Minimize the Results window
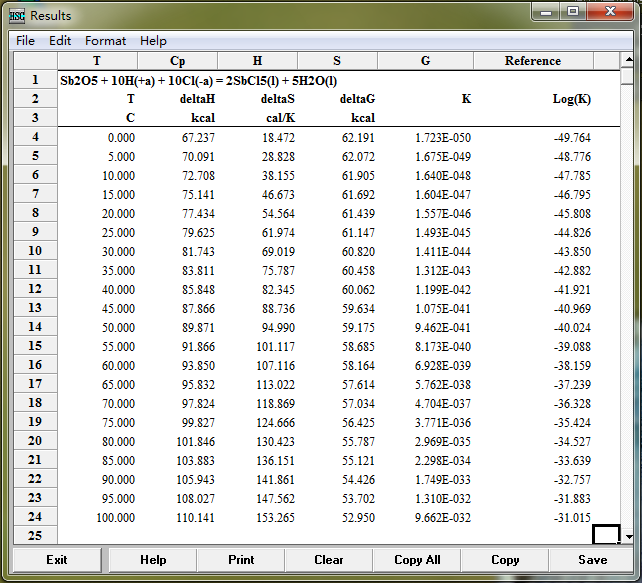The width and height of the screenshot is (642, 583). [x=546, y=12]
